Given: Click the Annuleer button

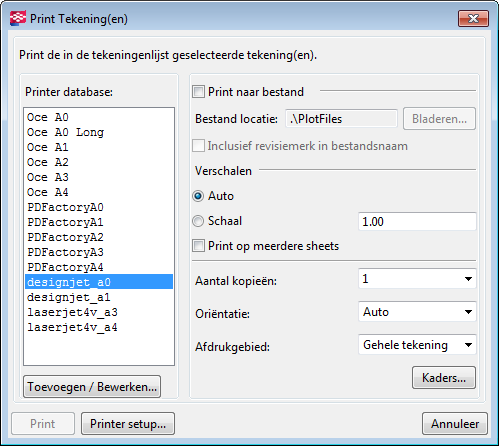Looking at the screenshot, I should pos(455,424).
